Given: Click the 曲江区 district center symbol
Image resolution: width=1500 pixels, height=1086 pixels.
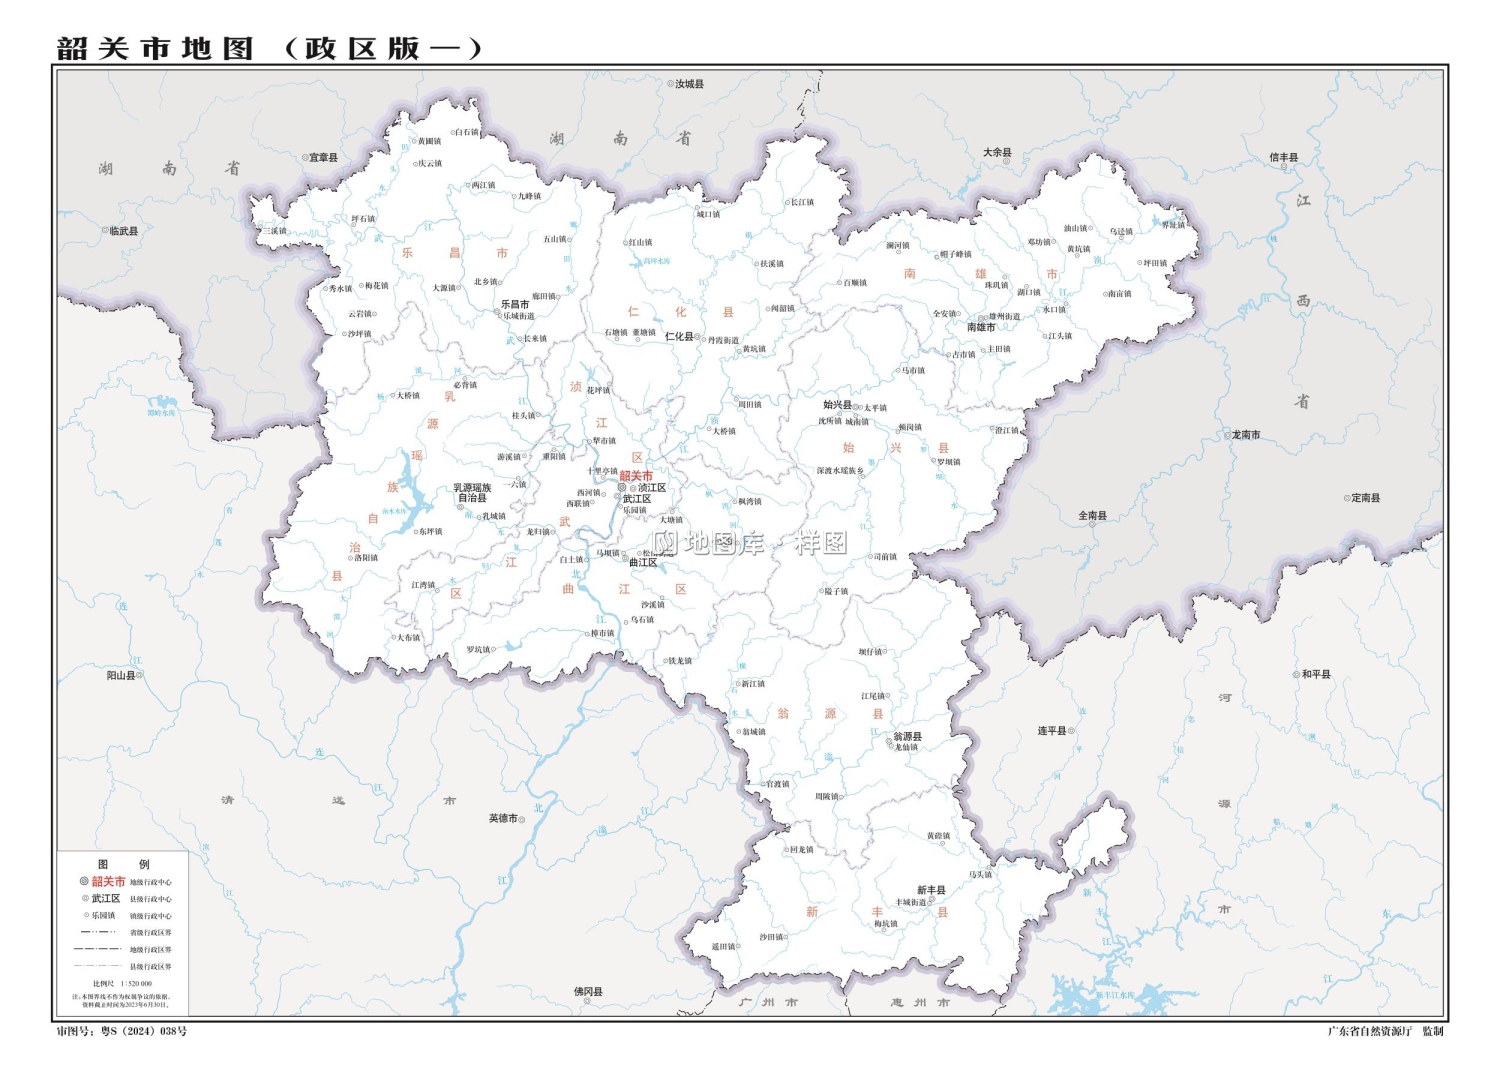Looking at the screenshot, I should pyautogui.click(x=626, y=558).
